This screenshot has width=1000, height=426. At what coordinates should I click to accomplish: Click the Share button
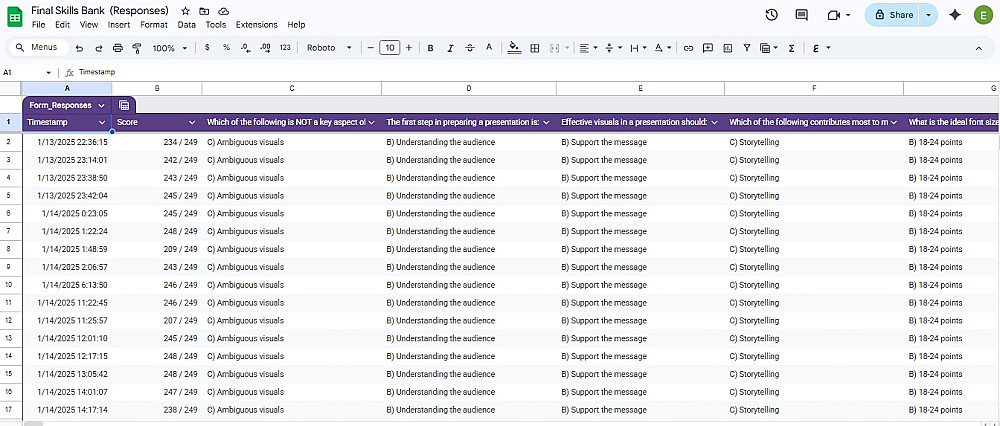tap(893, 15)
